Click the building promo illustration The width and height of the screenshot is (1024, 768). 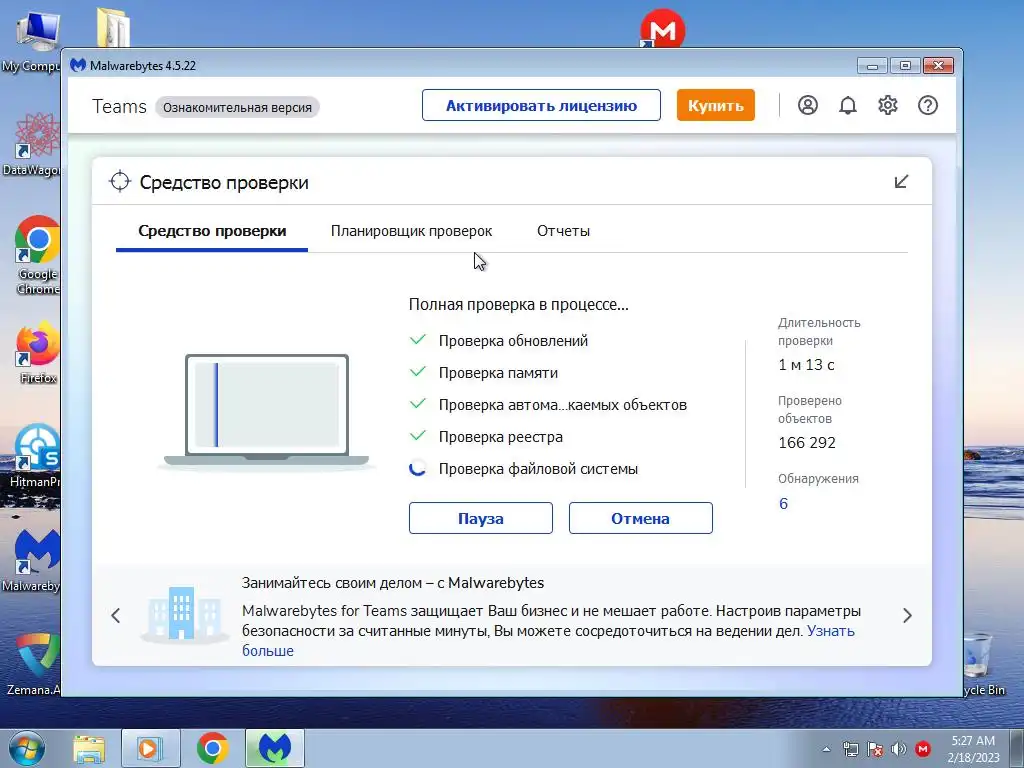(183, 614)
